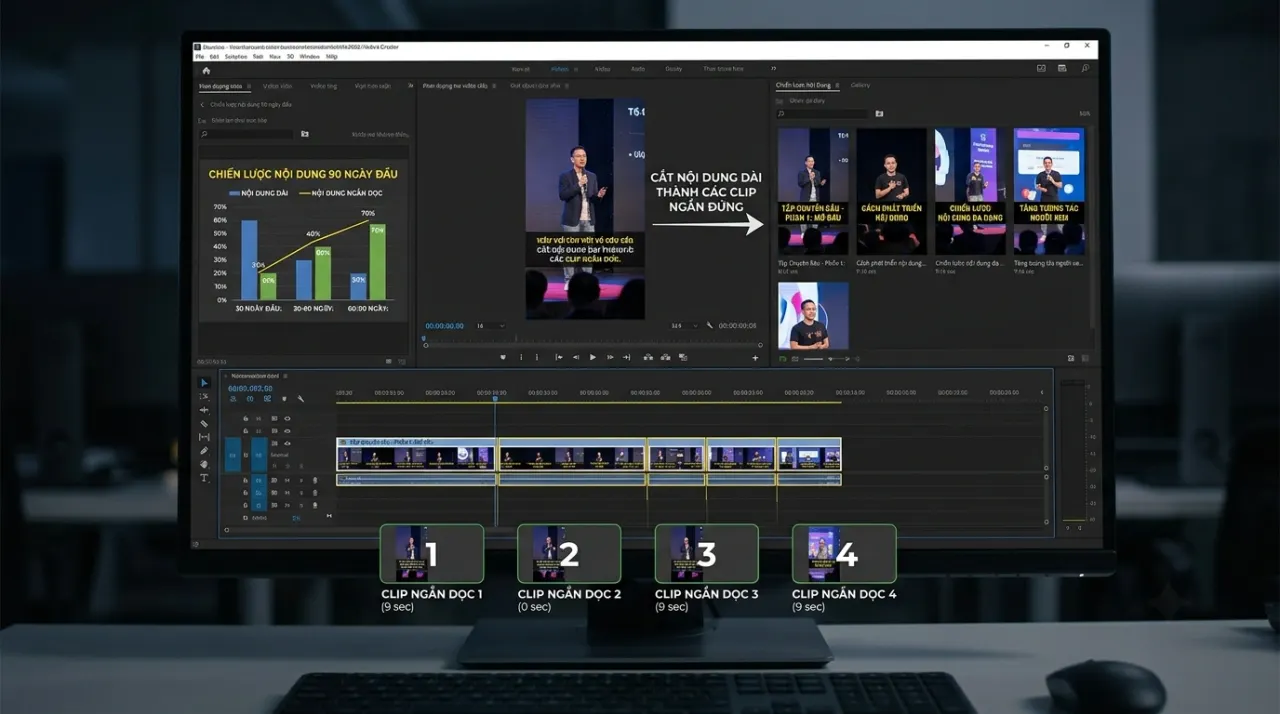The image size is (1280, 714).
Task: Open the Help menu
Action: (332, 57)
